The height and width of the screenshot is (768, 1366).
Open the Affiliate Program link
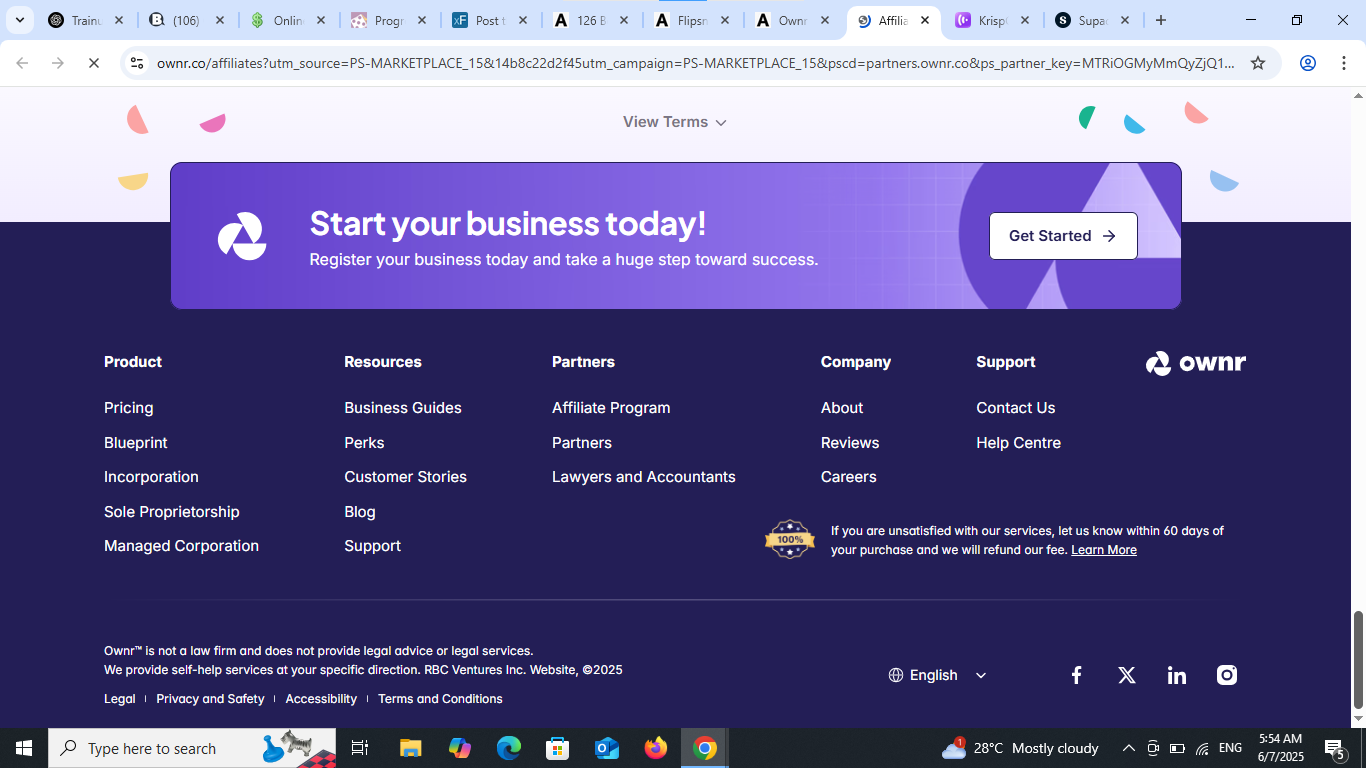[x=611, y=408]
